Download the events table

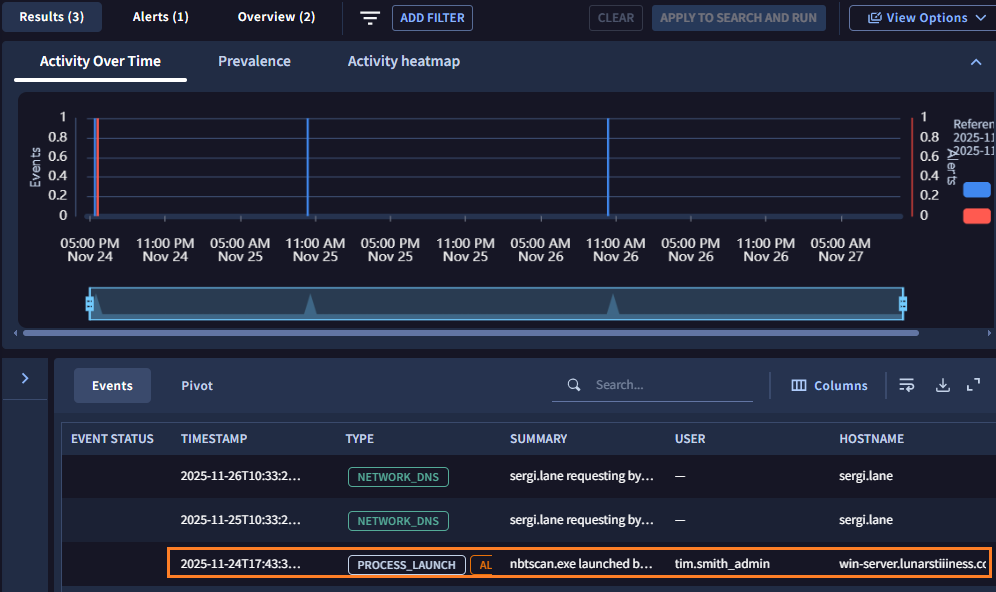pos(942,385)
